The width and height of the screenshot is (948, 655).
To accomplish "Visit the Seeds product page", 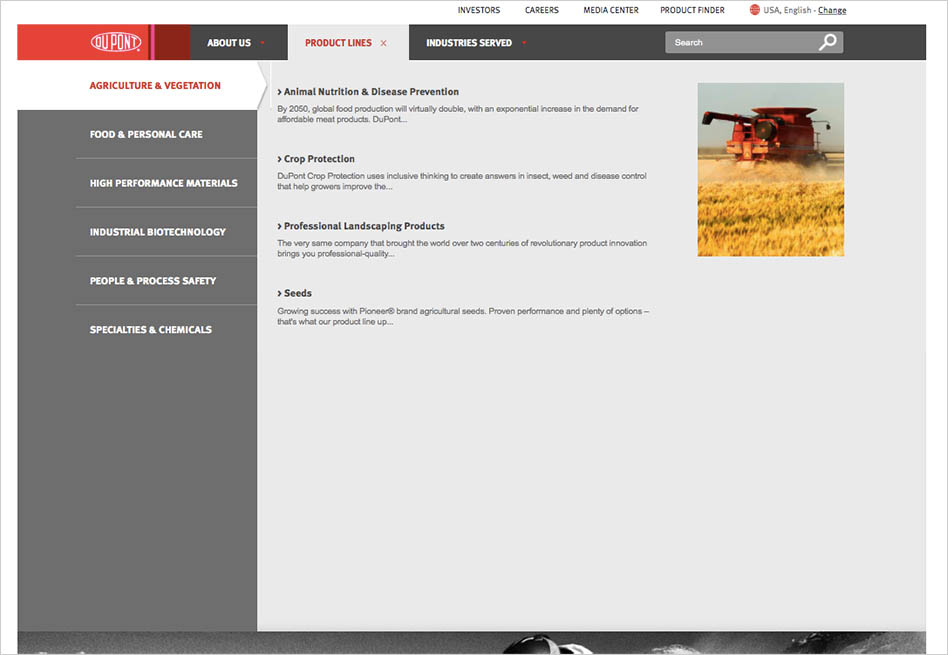I will pos(297,293).
